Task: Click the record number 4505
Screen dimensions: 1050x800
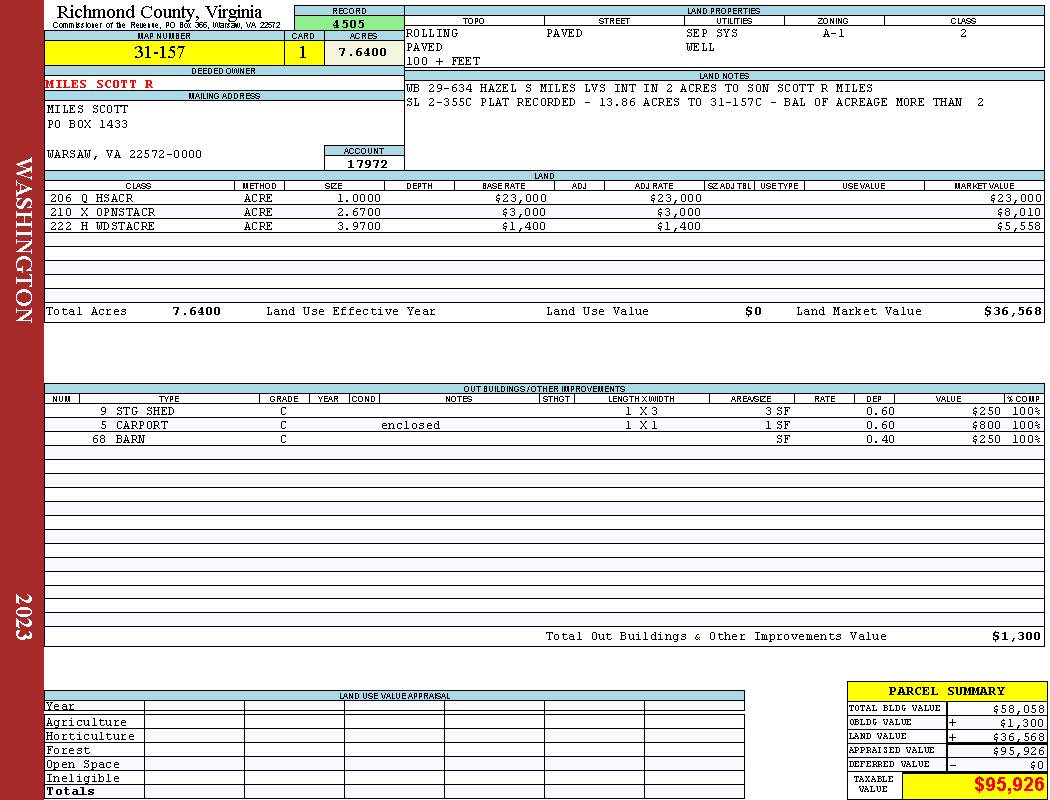Action: click(x=349, y=24)
